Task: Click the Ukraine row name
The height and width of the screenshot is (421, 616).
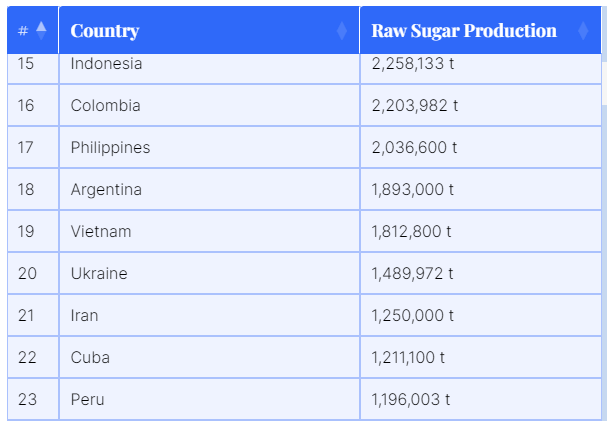Action: pos(99,274)
